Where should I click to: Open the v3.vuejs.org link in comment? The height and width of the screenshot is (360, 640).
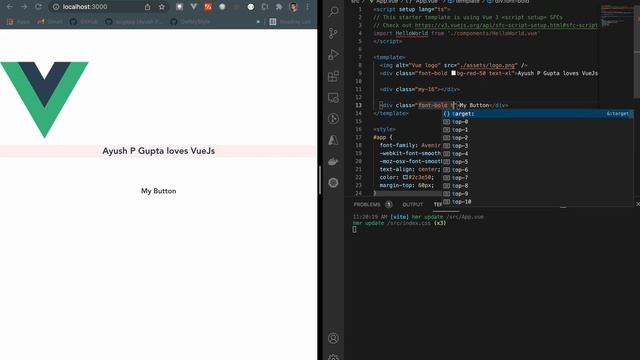pyautogui.click(x=506, y=25)
